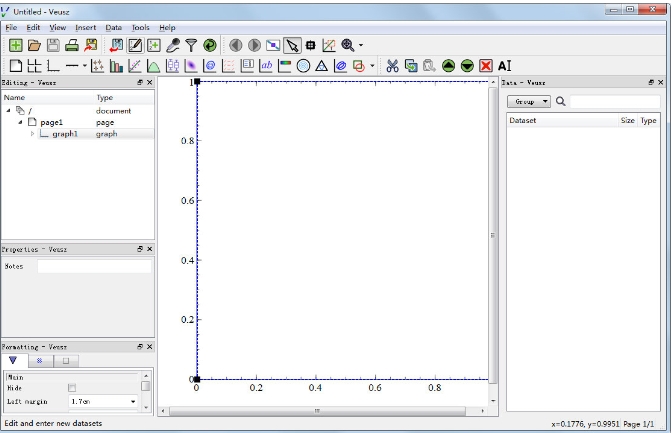Viewport: 672px width, 433px height.
Task: Move selected widget up green arrow
Action: pyautogui.click(x=448, y=66)
